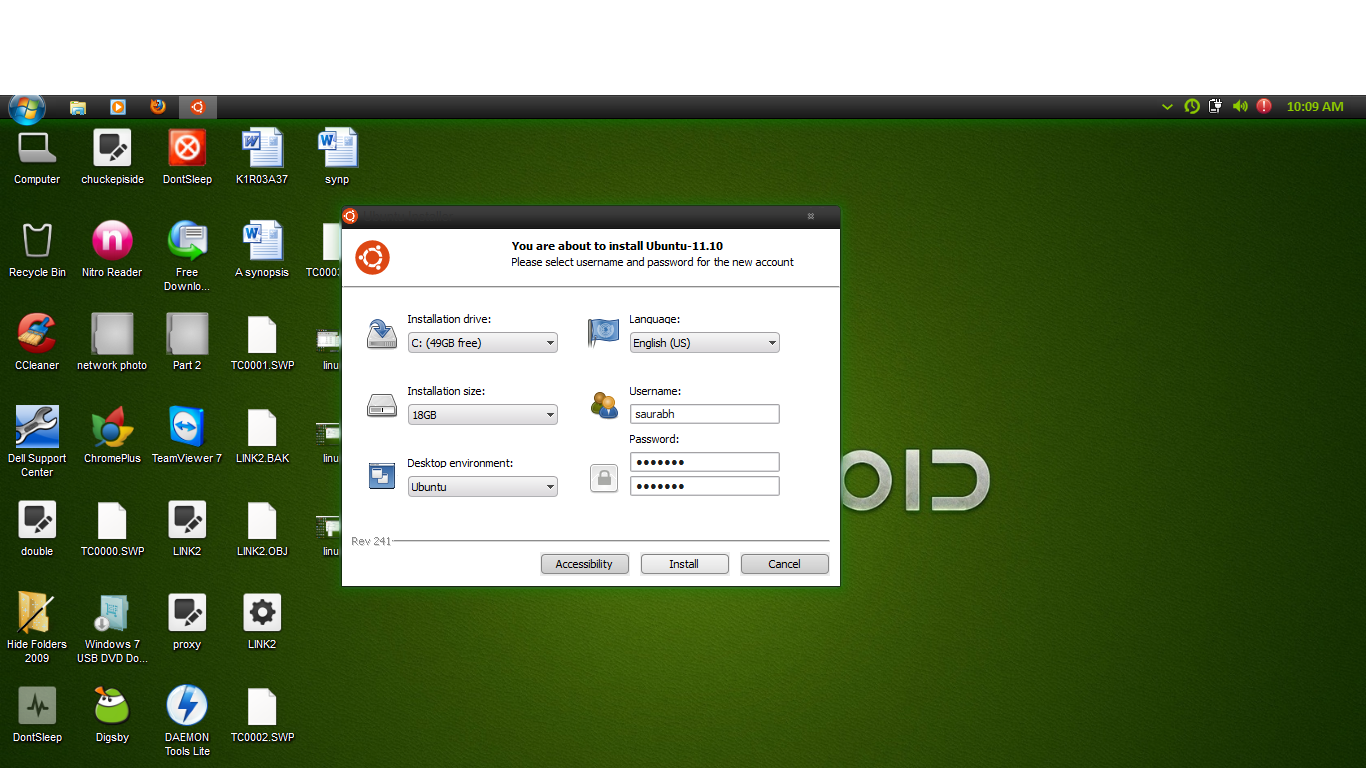Select the synp Word document icon
Screen dimensions: 1366x768
(x=337, y=157)
